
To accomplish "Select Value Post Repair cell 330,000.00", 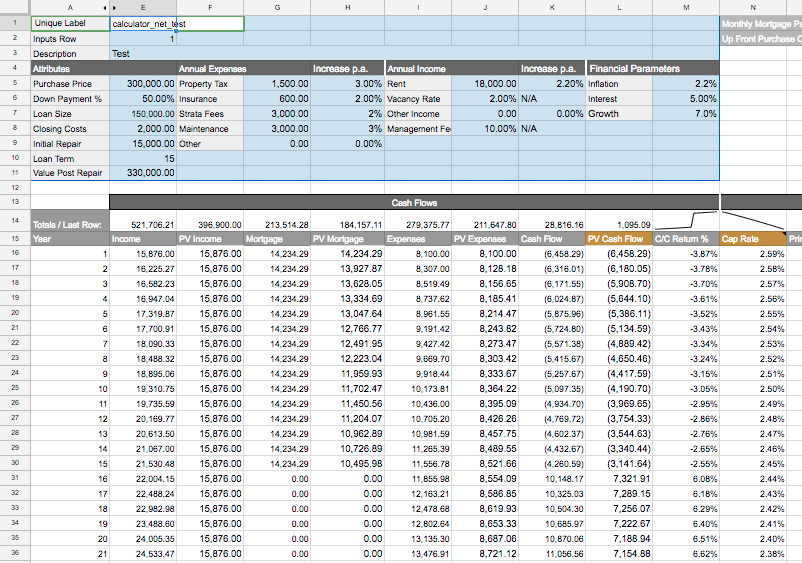I will [x=143, y=173].
